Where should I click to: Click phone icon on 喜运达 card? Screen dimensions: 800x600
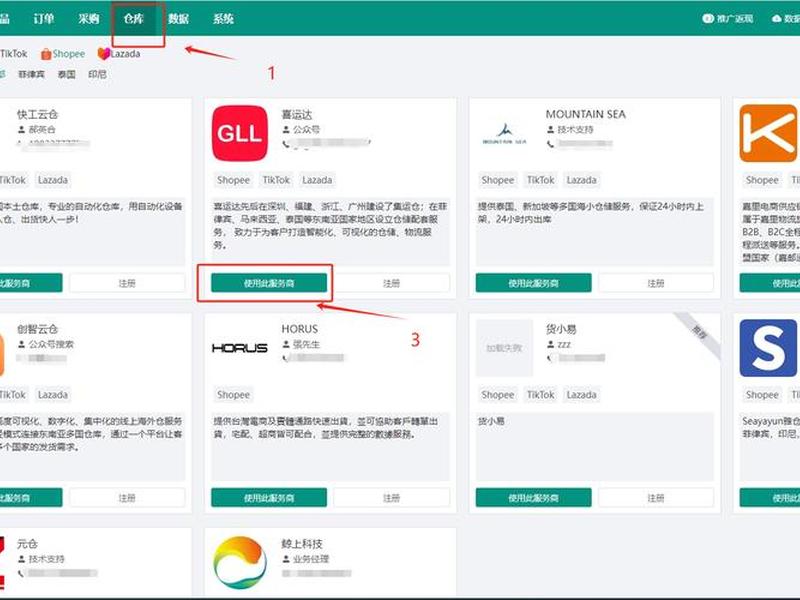pyautogui.click(x=286, y=144)
